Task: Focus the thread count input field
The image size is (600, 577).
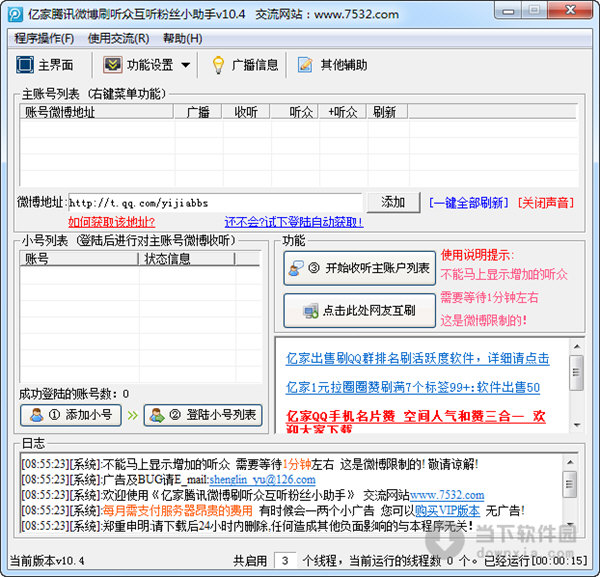Action: (285, 561)
